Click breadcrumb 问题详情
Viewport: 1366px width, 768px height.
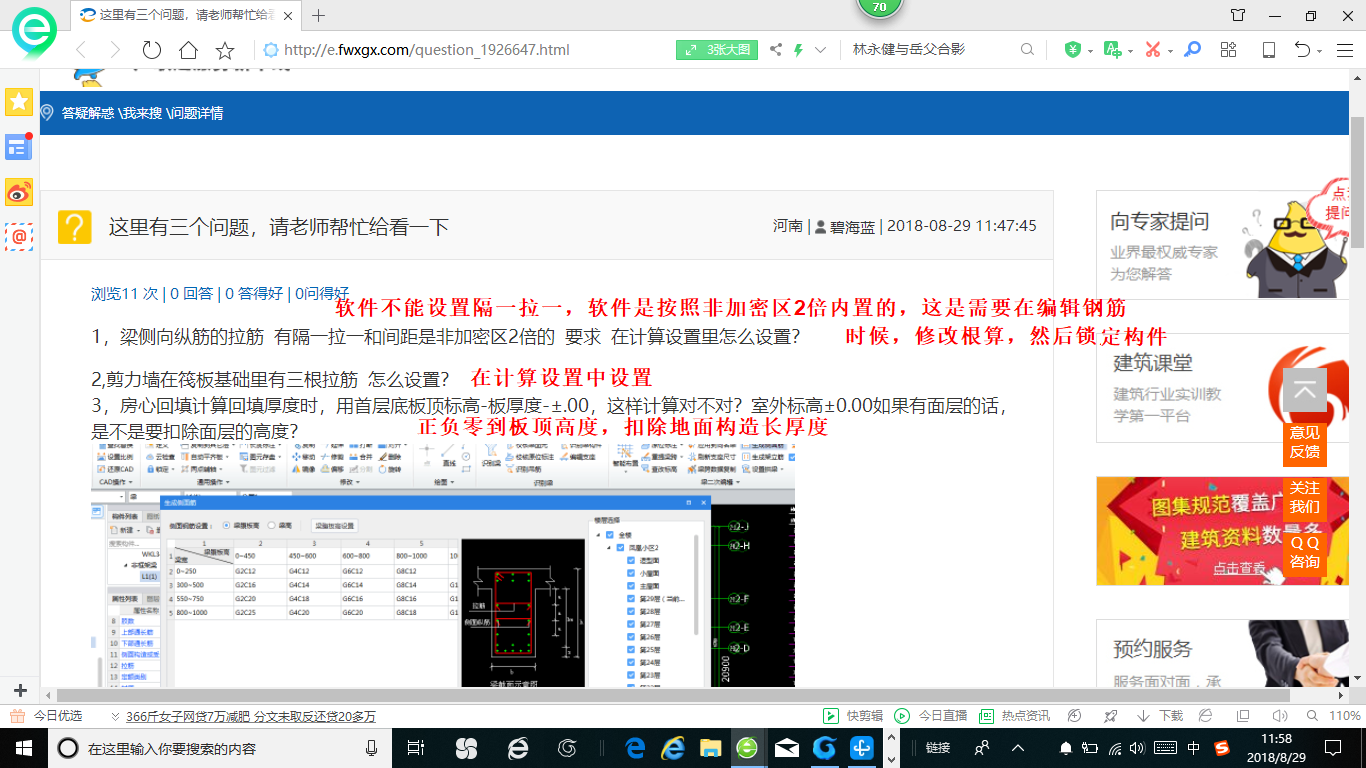[197, 113]
